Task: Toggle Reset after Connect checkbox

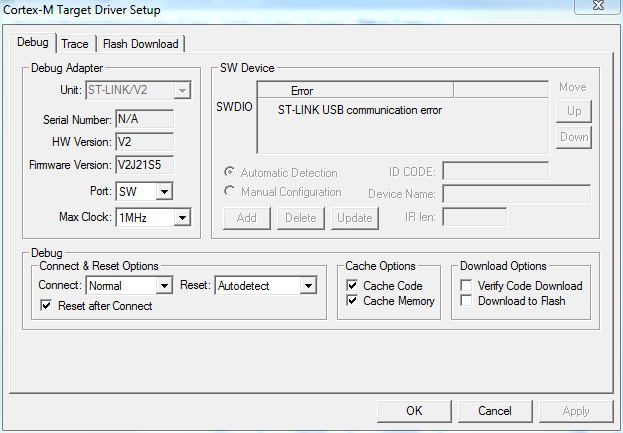Action: coord(47,306)
